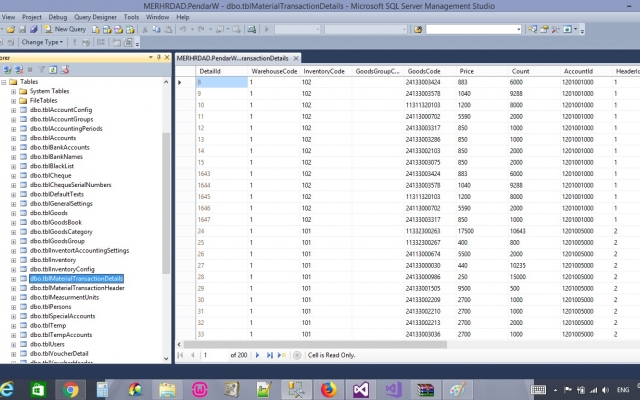Click the horizontal scrollbar of the data grid
Viewport: 640px width, 400px height.
point(315,344)
